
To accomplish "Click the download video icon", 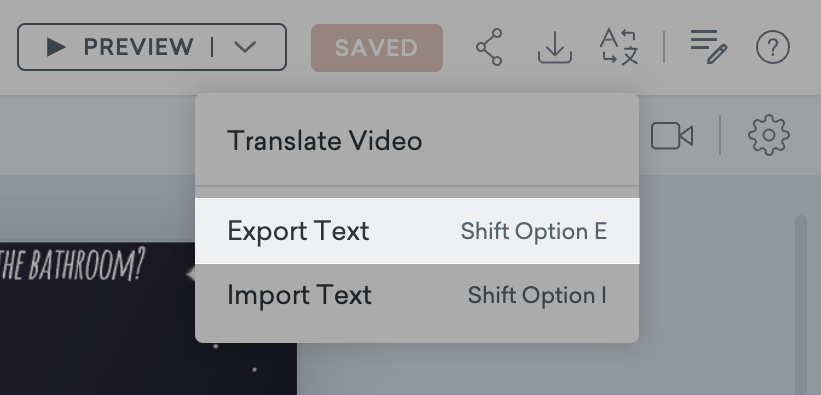I will [554, 48].
